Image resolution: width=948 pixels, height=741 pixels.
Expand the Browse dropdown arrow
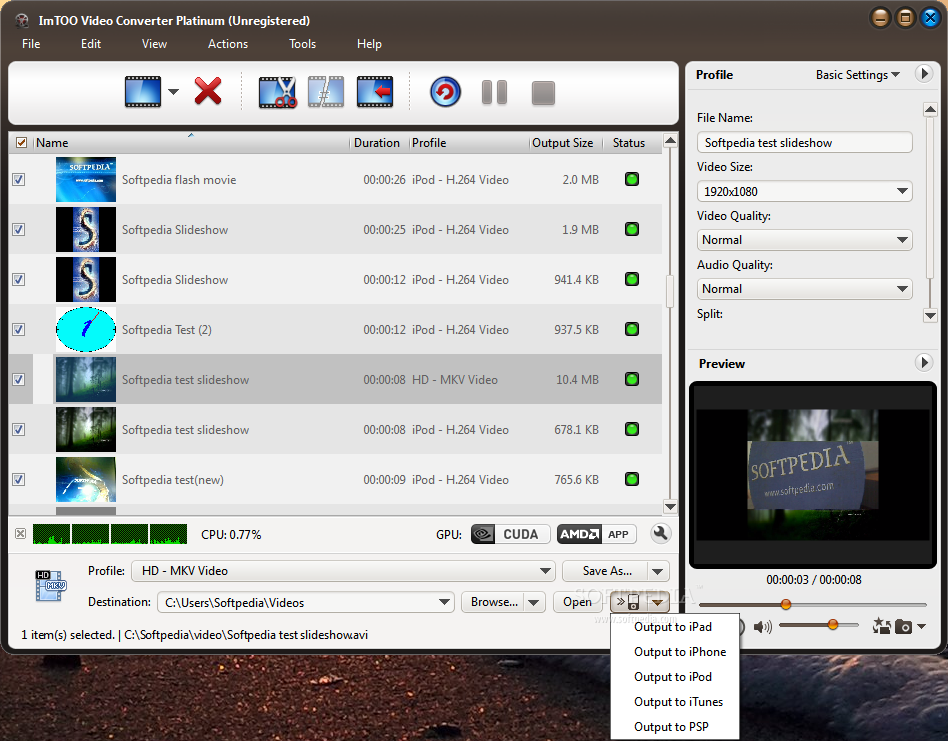tap(534, 603)
